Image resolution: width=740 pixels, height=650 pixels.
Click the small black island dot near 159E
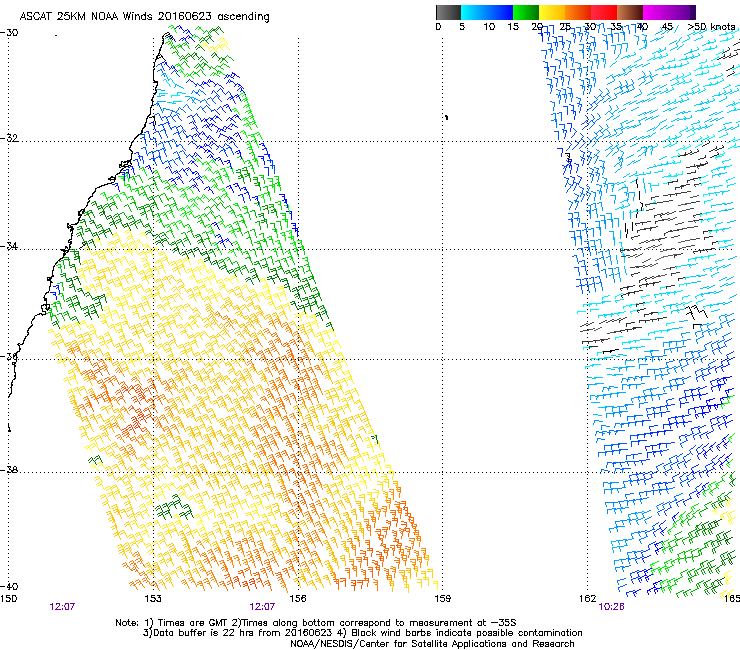446,117
